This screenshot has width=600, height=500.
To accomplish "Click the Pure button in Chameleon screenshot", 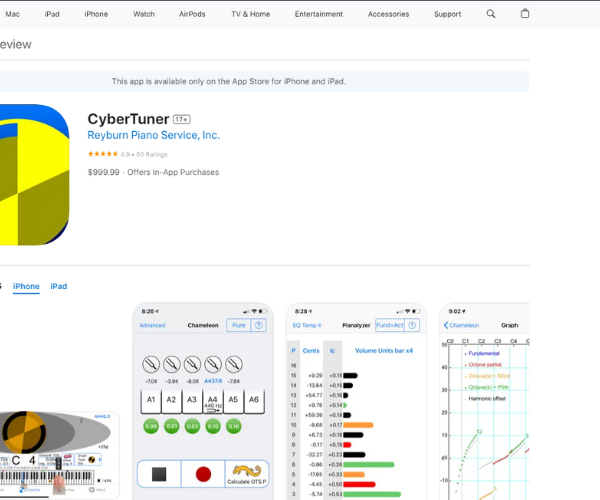I will [x=239, y=325].
